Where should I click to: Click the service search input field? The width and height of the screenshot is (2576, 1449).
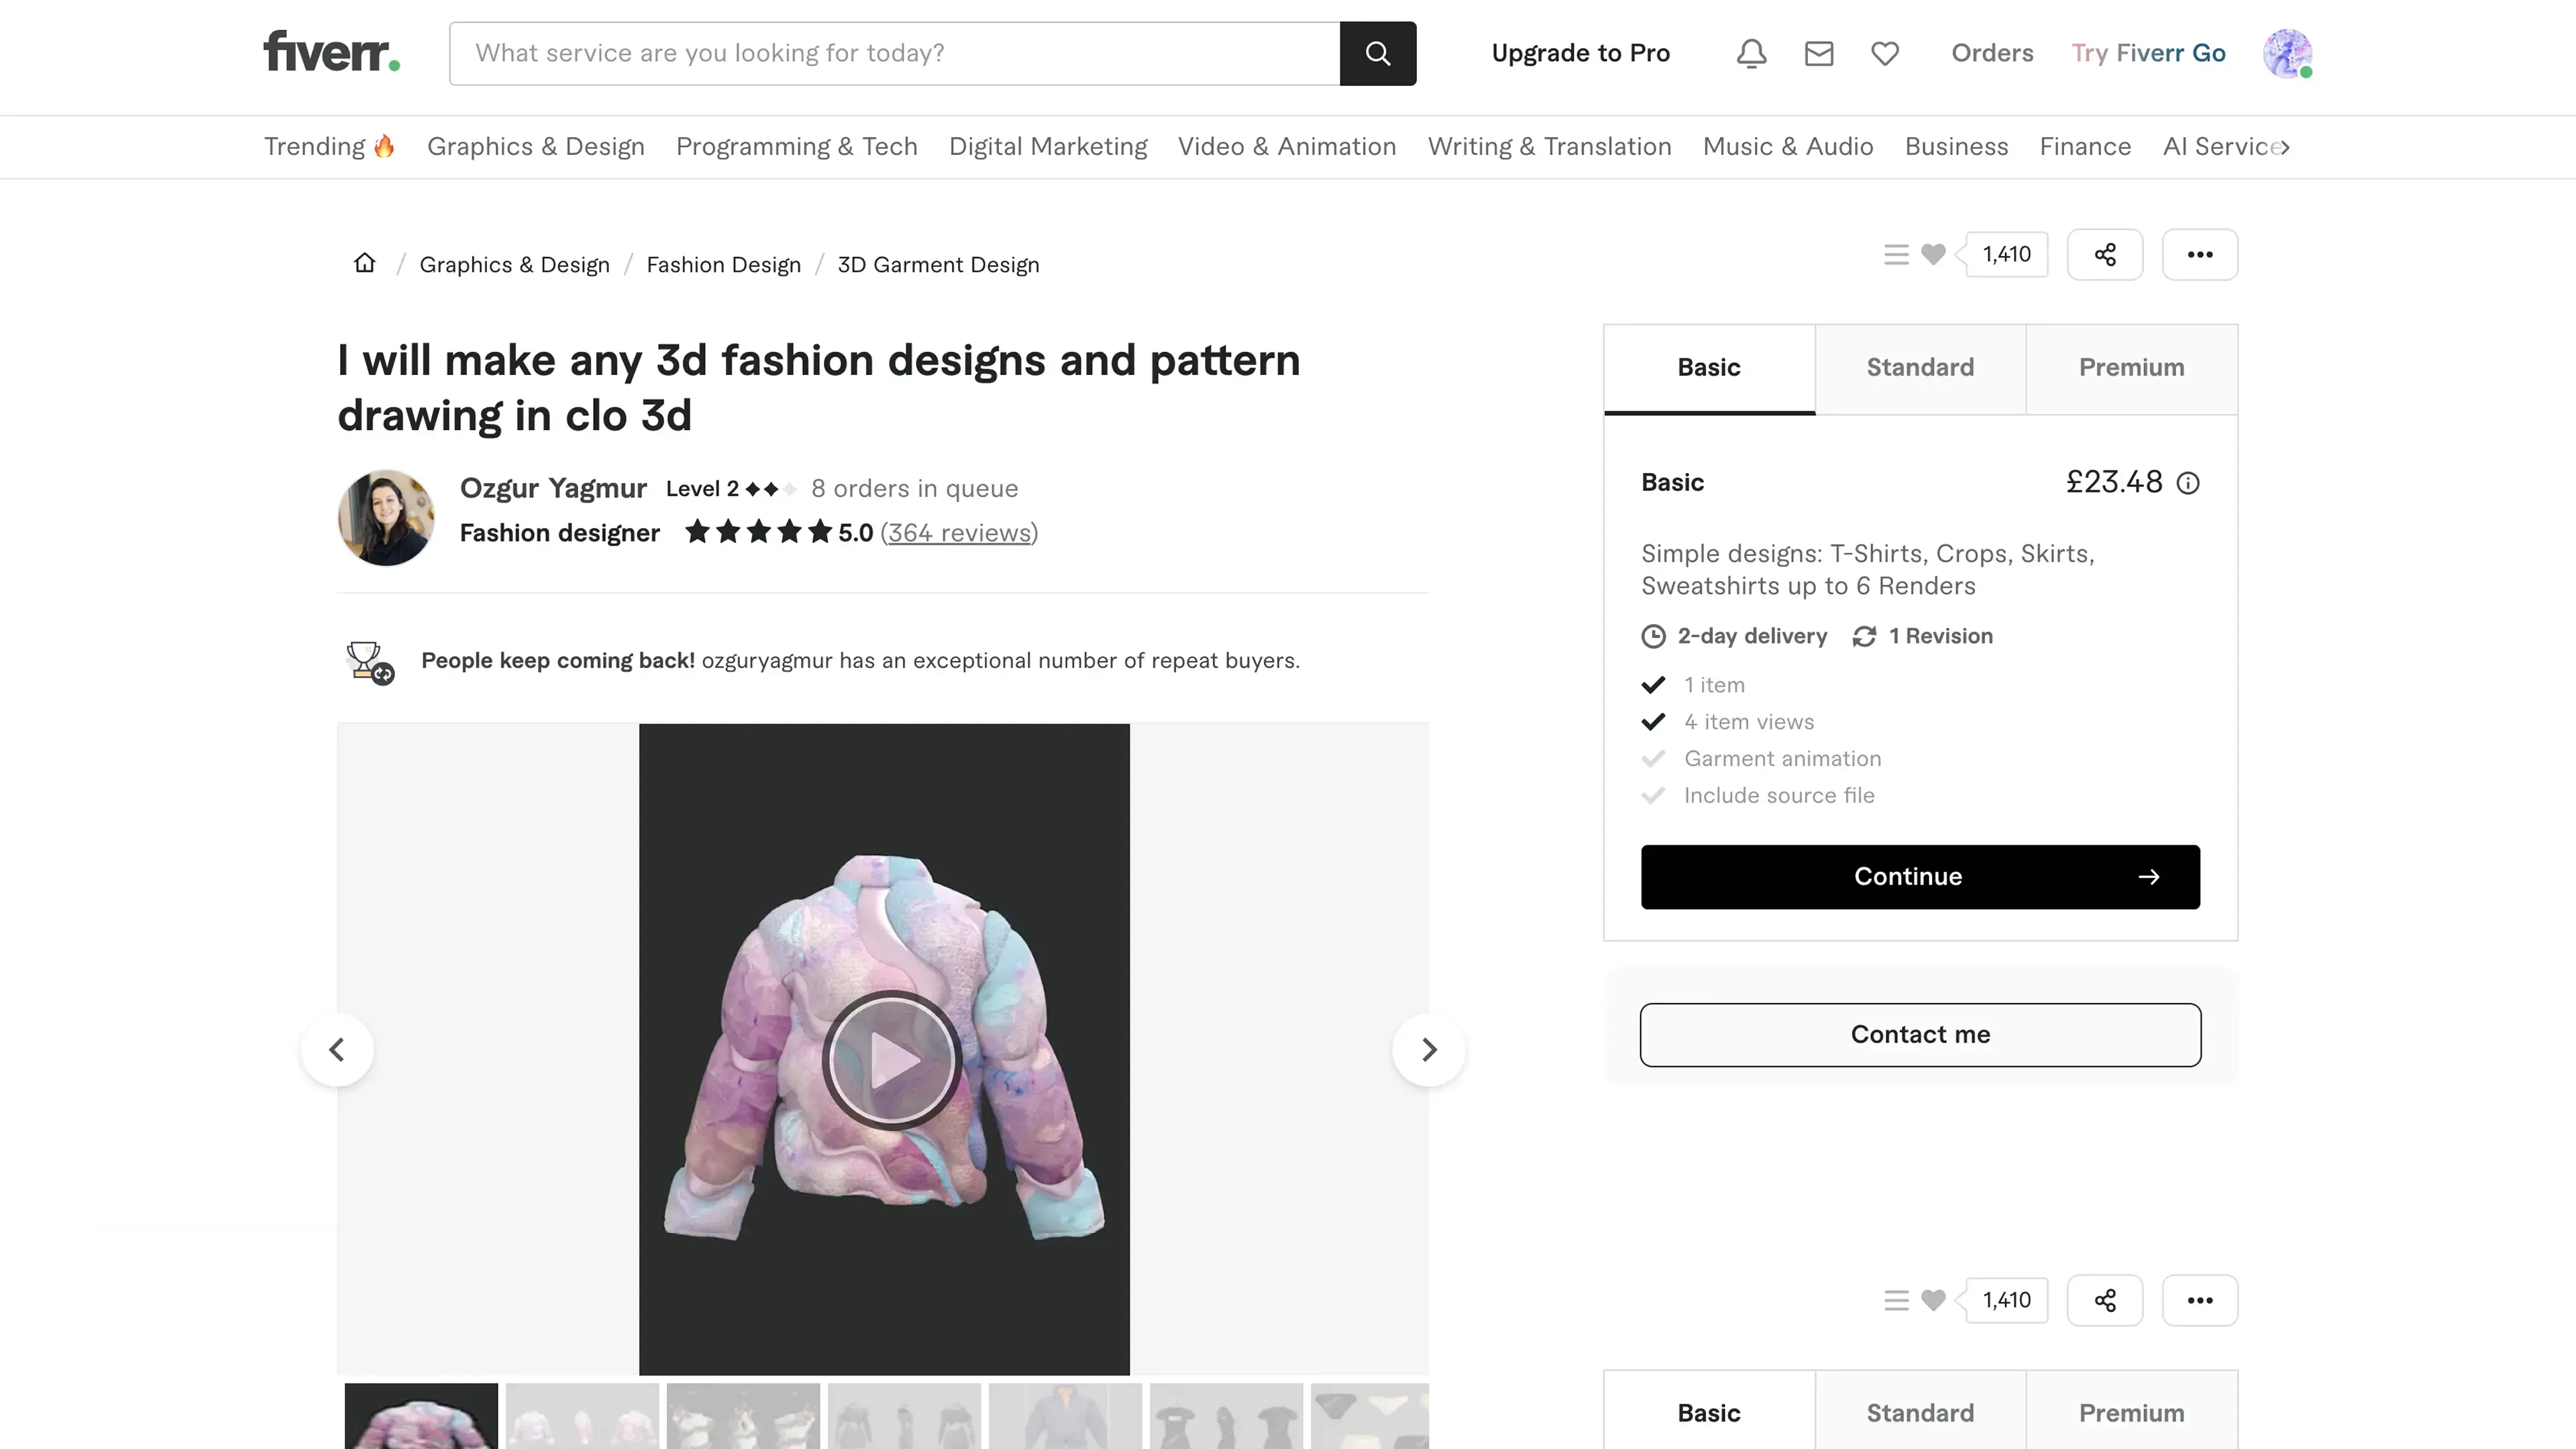894,53
